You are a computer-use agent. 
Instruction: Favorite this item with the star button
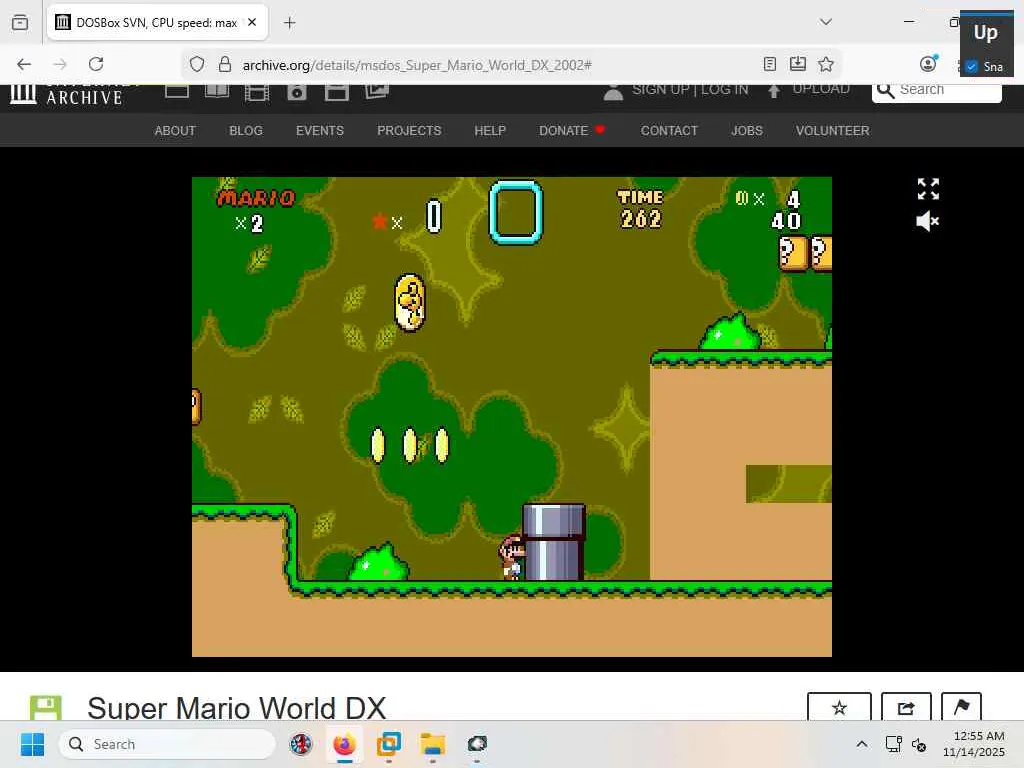(839, 707)
